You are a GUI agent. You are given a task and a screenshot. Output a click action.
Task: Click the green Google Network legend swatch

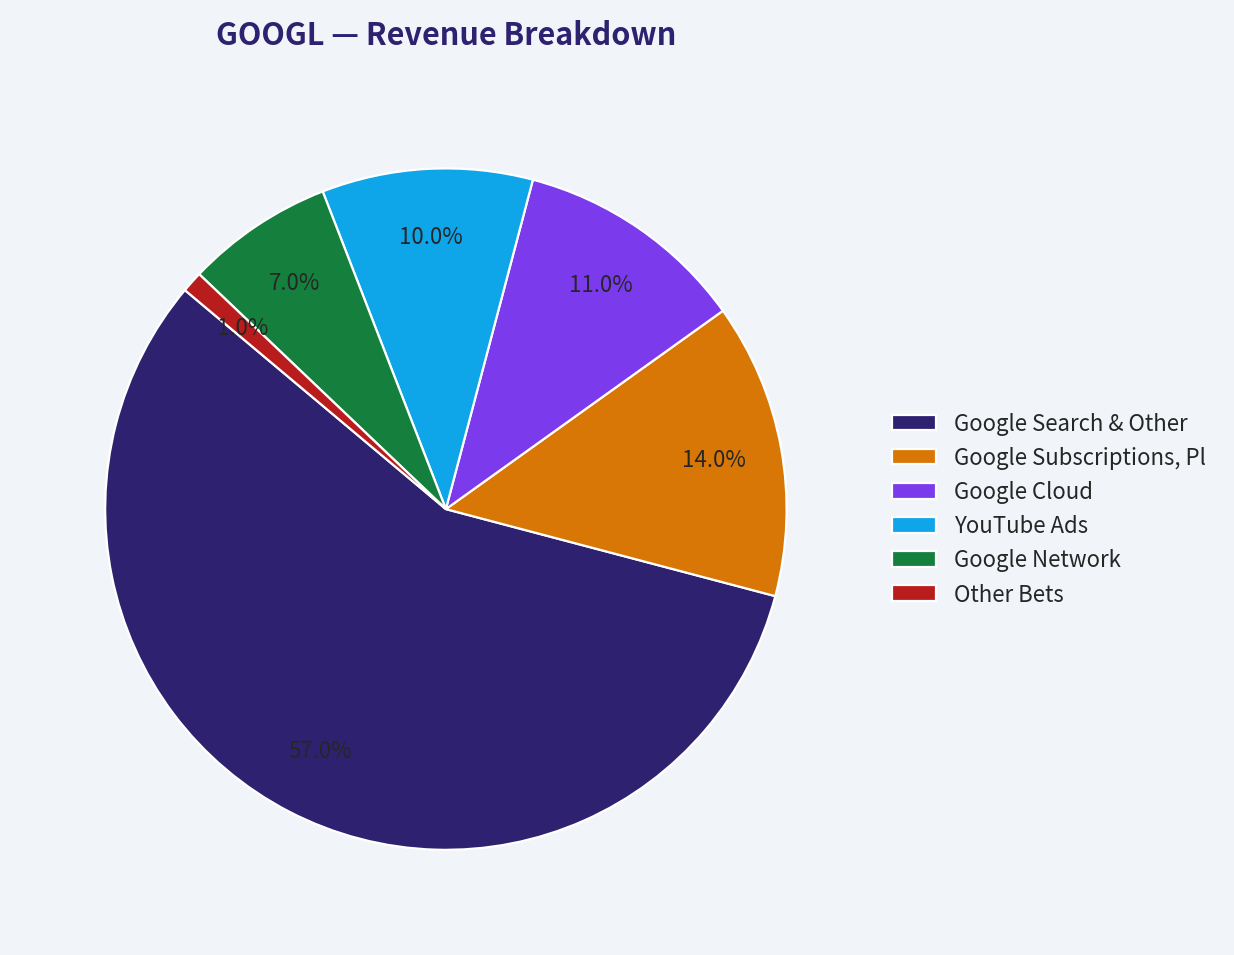point(913,559)
